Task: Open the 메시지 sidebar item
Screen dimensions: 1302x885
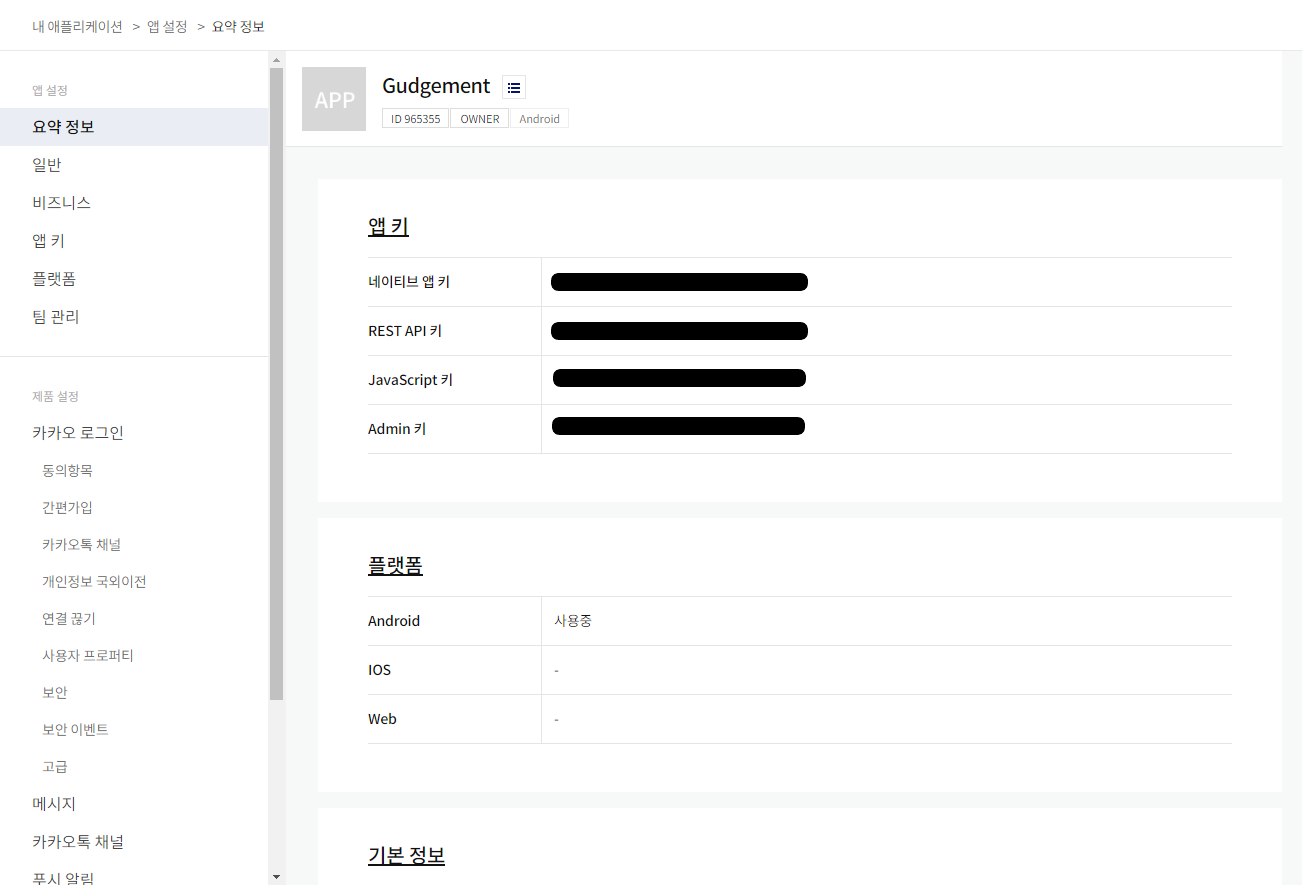Action: pos(54,804)
